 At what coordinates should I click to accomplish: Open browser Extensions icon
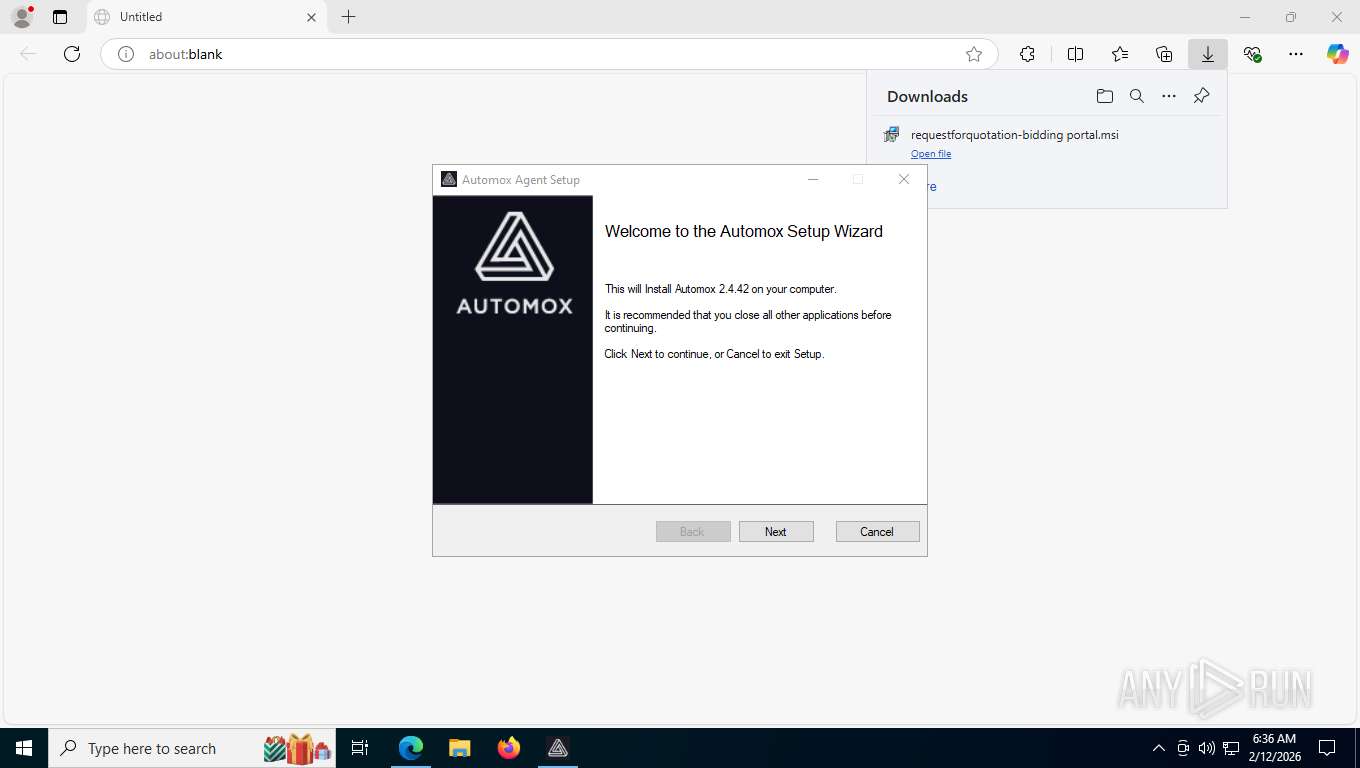click(x=1027, y=54)
